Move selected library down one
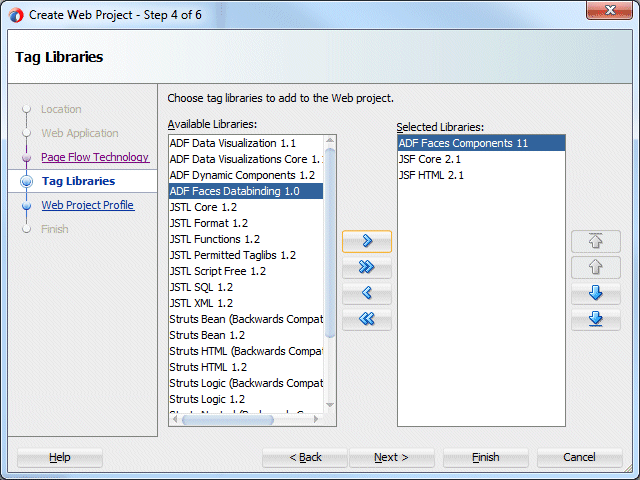The width and height of the screenshot is (640, 480). tap(596, 293)
